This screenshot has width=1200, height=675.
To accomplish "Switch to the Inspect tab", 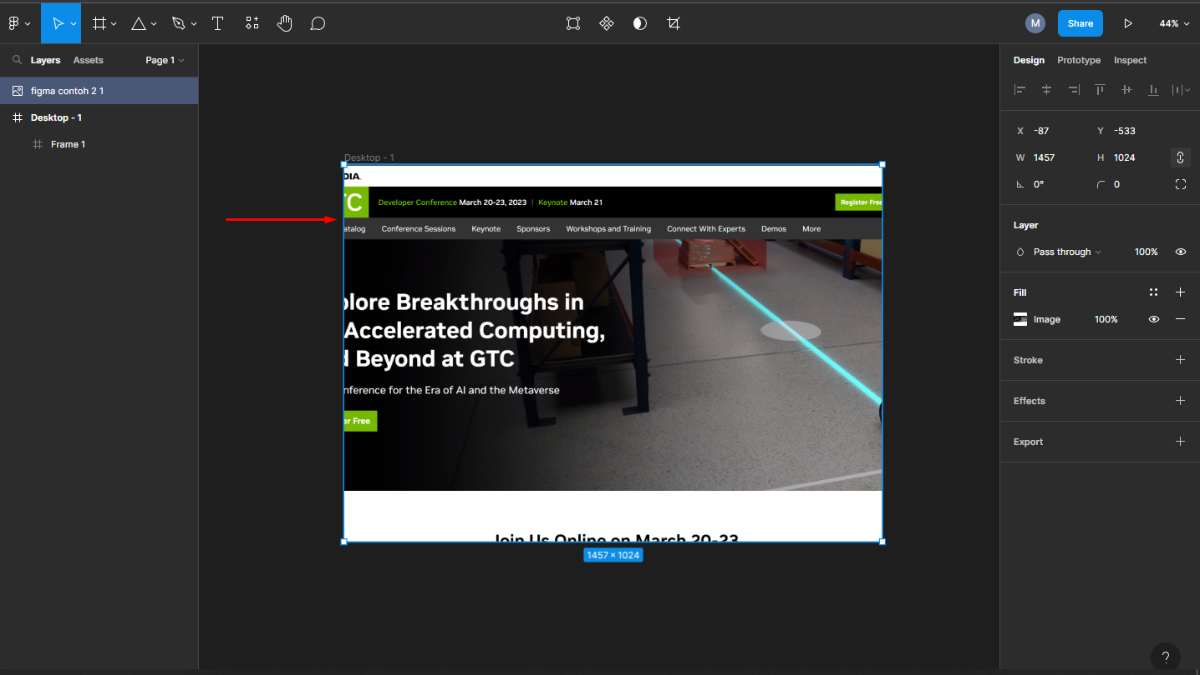I will pyautogui.click(x=1130, y=60).
